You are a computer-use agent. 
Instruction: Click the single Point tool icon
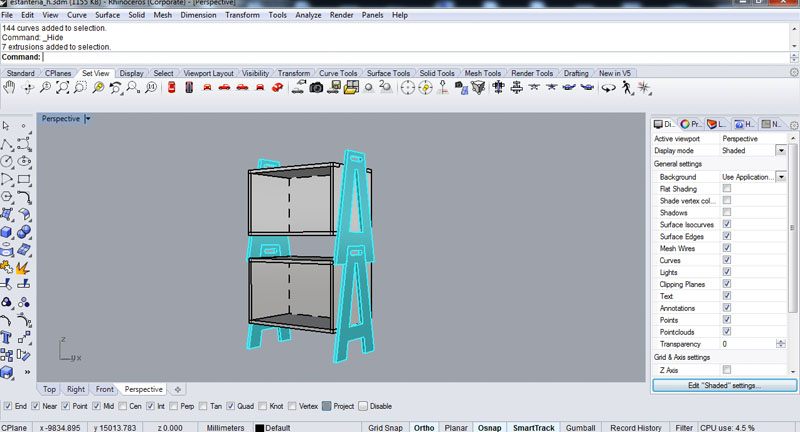tap(23, 125)
